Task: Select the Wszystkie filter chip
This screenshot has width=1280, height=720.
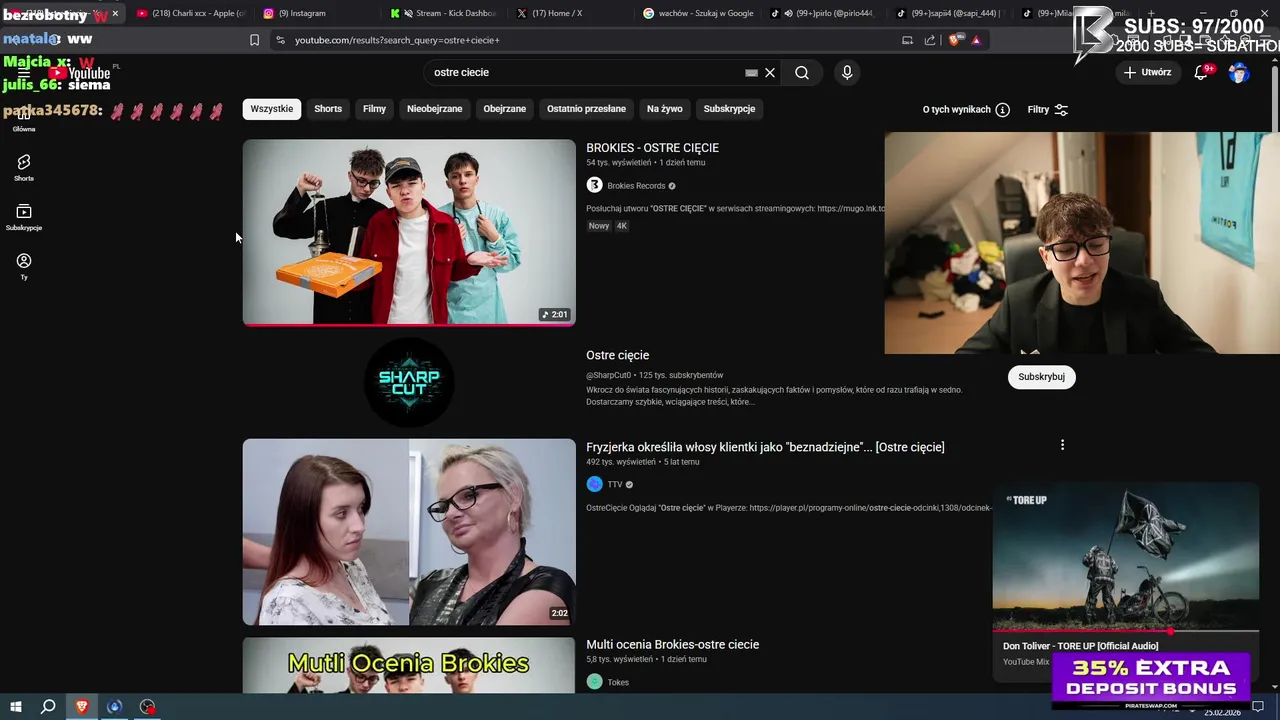Action: (x=272, y=109)
